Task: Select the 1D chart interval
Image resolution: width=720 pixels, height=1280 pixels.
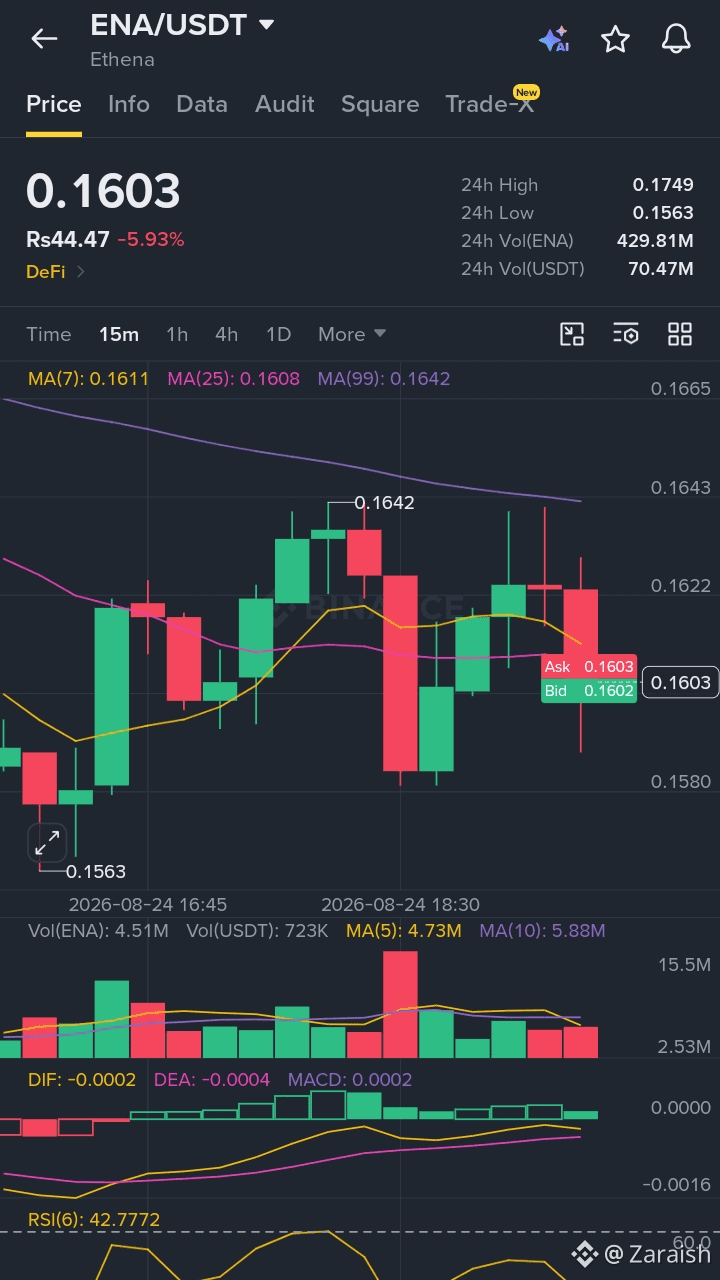Action: click(279, 334)
